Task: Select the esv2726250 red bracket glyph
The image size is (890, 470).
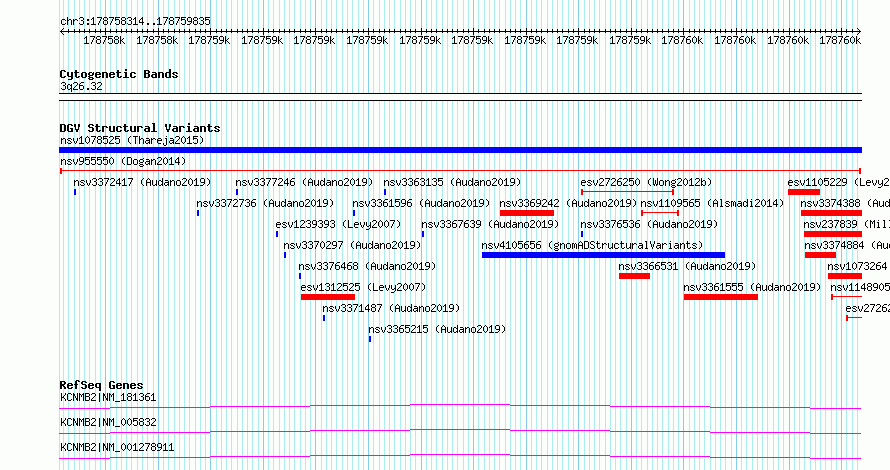Action: click(x=627, y=192)
